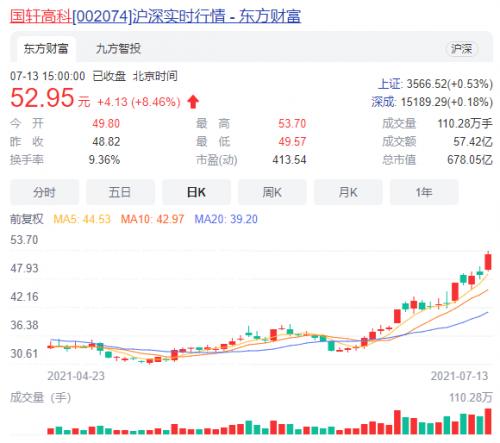
Task: Click the last red volume bar
Action: coord(488,421)
